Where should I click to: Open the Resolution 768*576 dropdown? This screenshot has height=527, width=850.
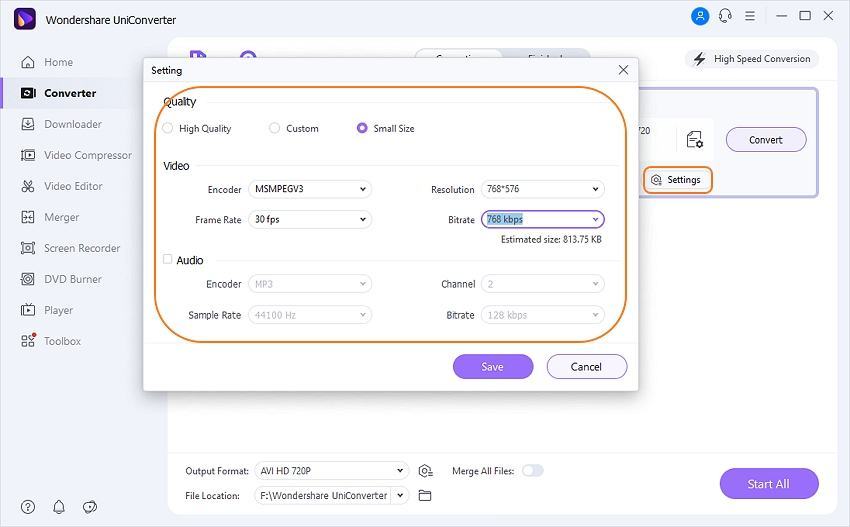pyautogui.click(x=543, y=189)
